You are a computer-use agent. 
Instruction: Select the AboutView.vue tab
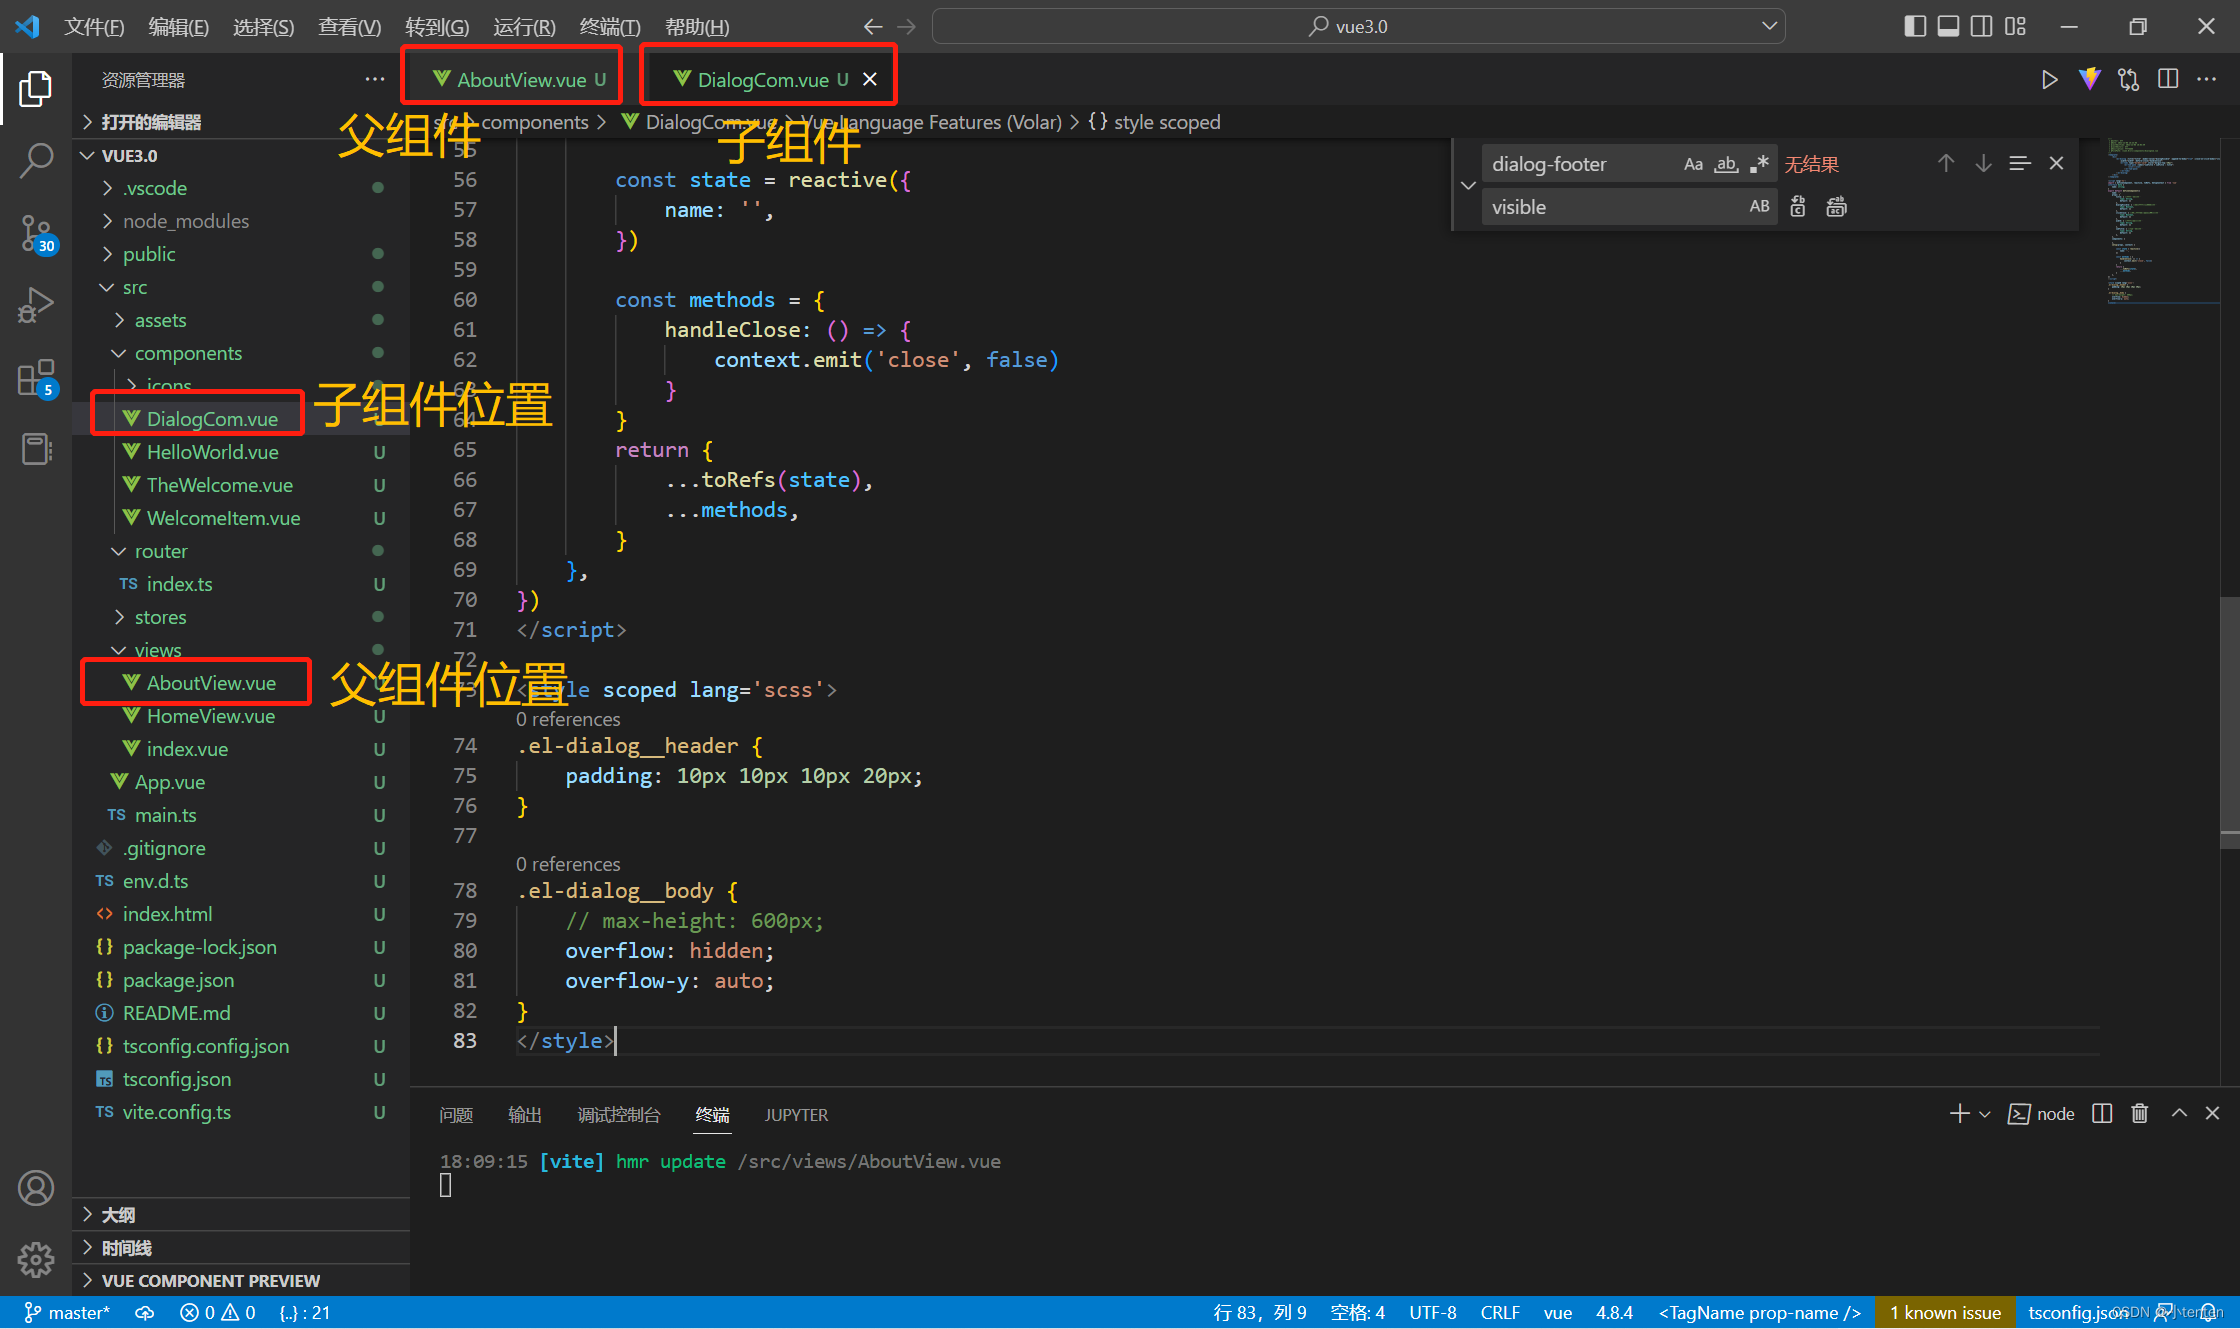pyautogui.click(x=514, y=78)
